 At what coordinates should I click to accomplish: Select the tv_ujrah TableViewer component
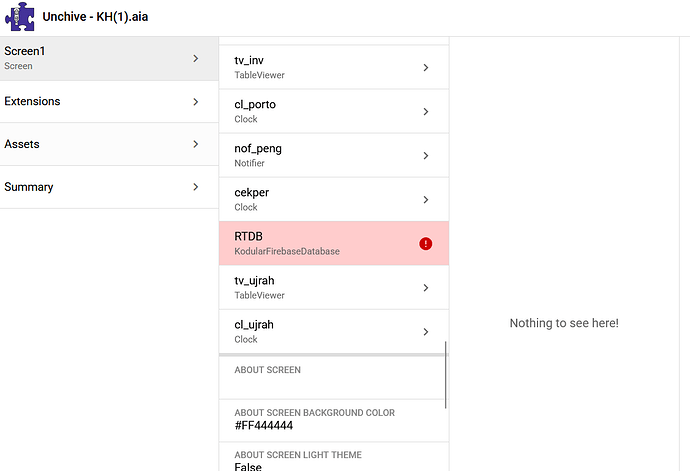(x=334, y=287)
